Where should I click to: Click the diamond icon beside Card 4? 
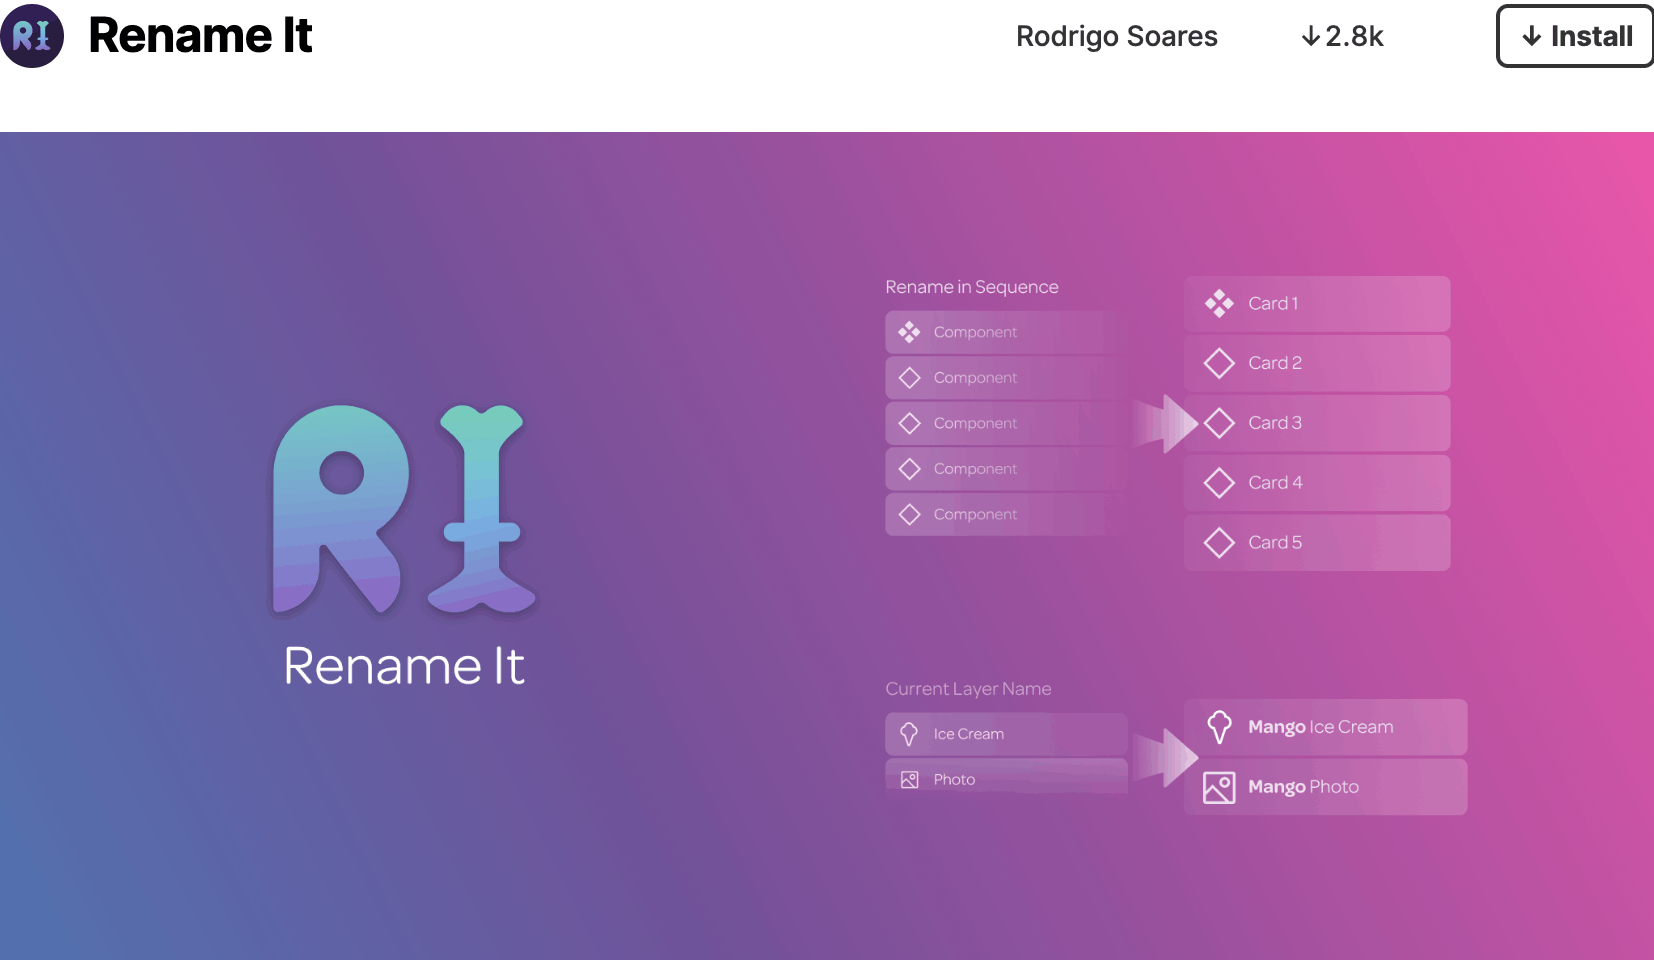(x=1219, y=483)
